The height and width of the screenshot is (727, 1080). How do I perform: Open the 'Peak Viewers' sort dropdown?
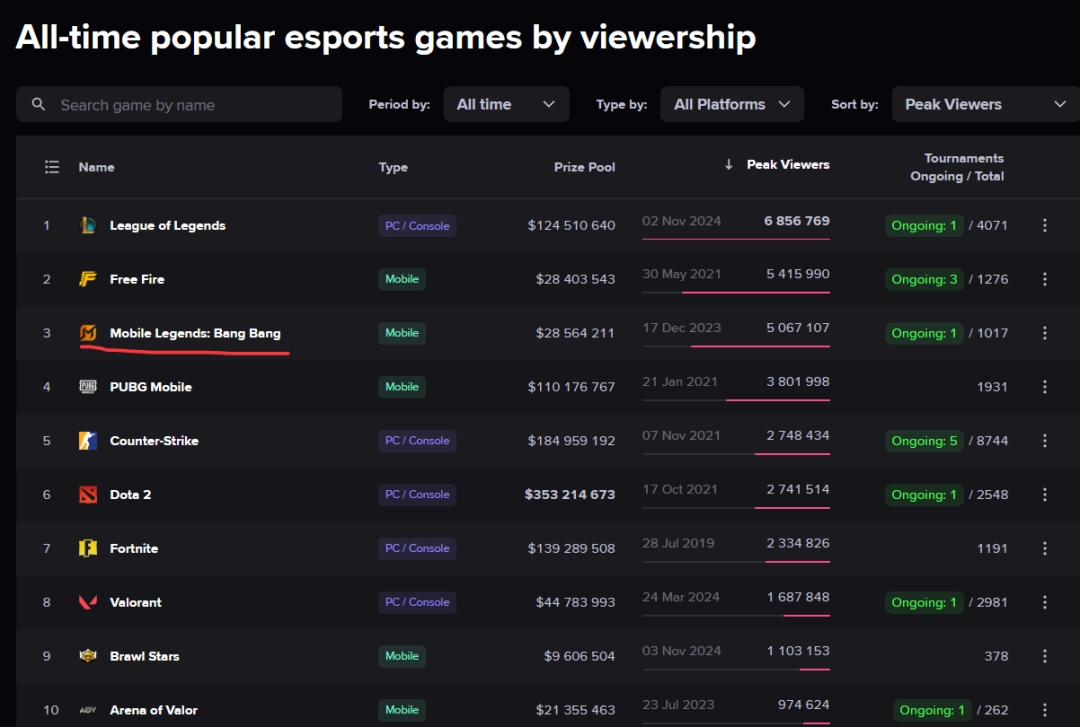pos(985,104)
